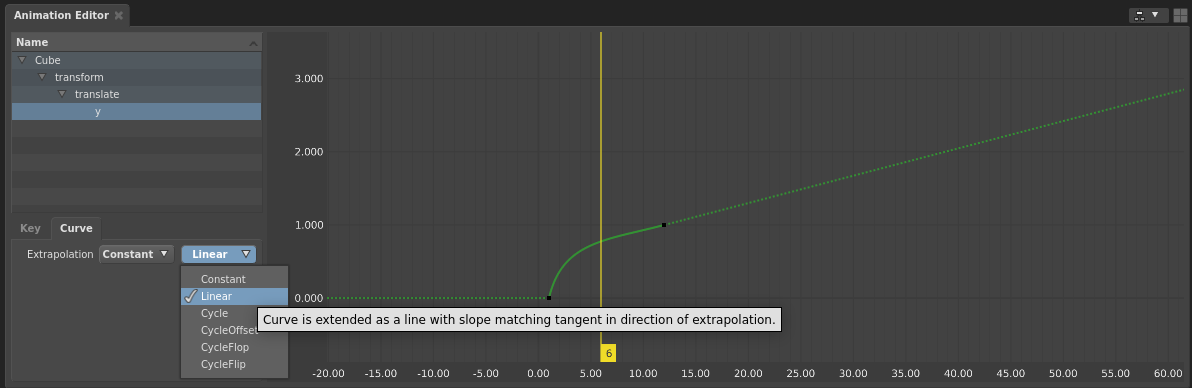This screenshot has height=388, width=1192.
Task: Collapse the Cube tree node
Action: tap(22, 60)
